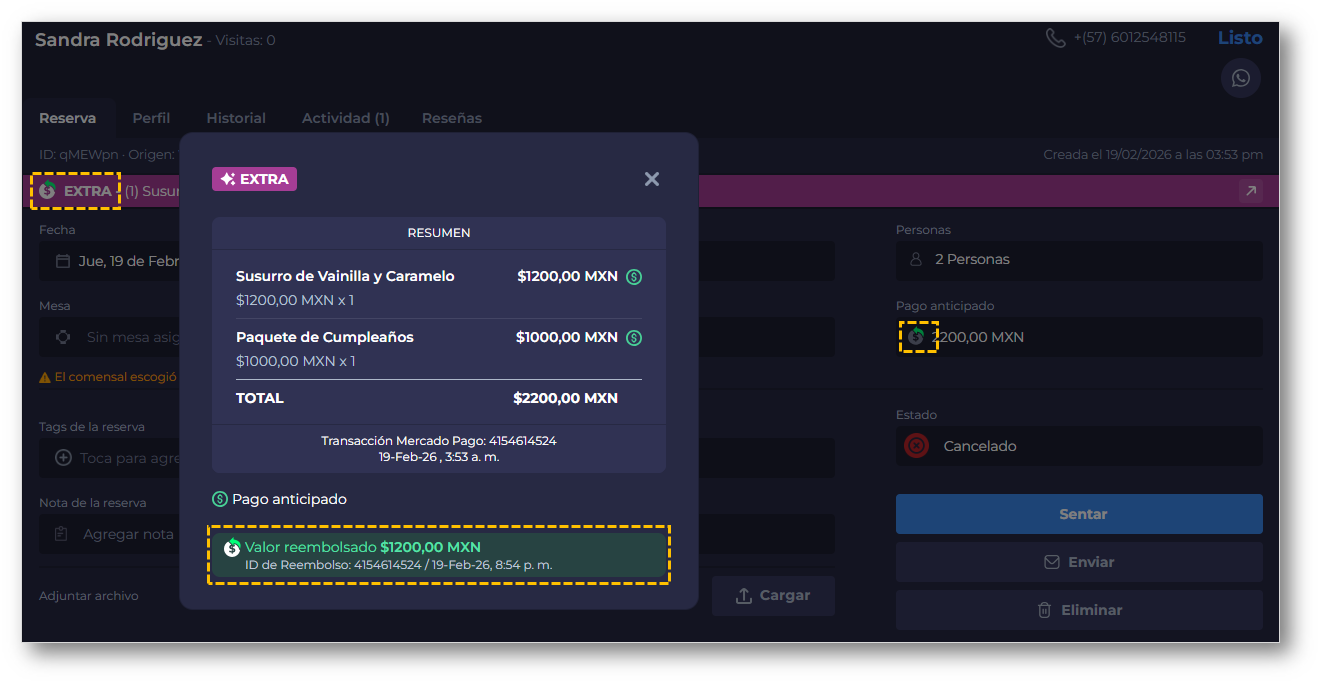
Task: Click refund dollar icon next to EXTRA label
Action: 47,190
